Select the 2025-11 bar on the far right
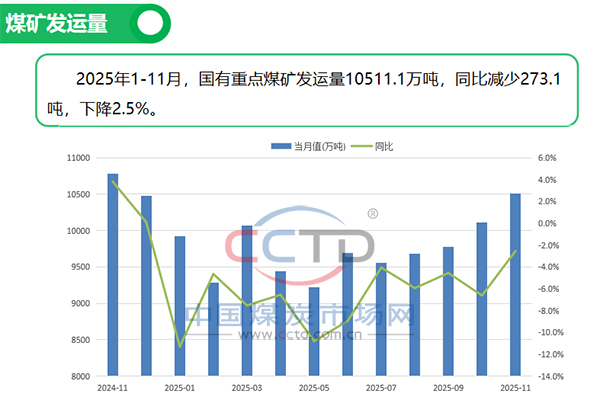The width and height of the screenshot is (600, 400). (x=515, y=285)
